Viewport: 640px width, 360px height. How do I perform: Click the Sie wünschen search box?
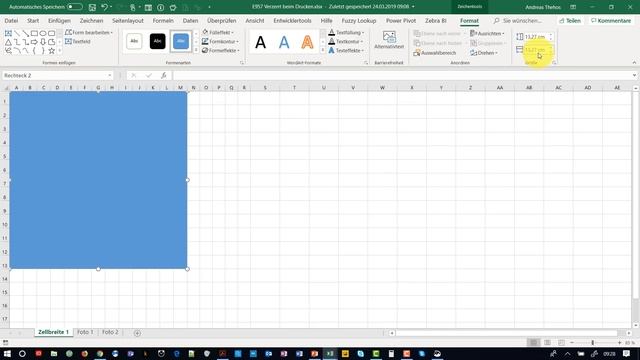[518, 20]
